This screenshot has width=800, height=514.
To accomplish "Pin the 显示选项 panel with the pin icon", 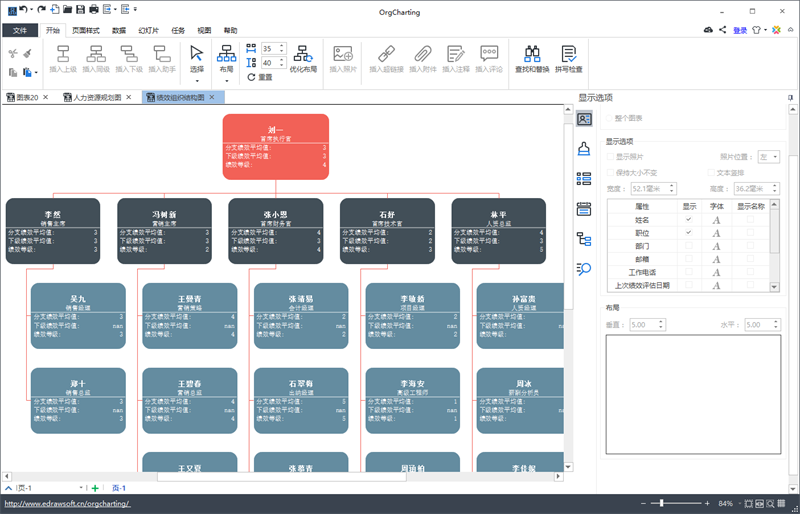I will pyautogui.click(x=790, y=97).
